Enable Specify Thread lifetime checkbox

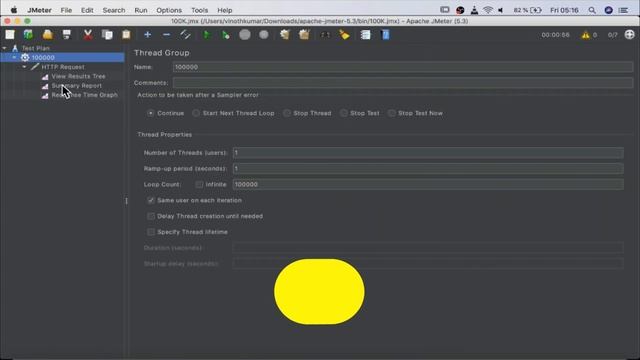[151, 232]
